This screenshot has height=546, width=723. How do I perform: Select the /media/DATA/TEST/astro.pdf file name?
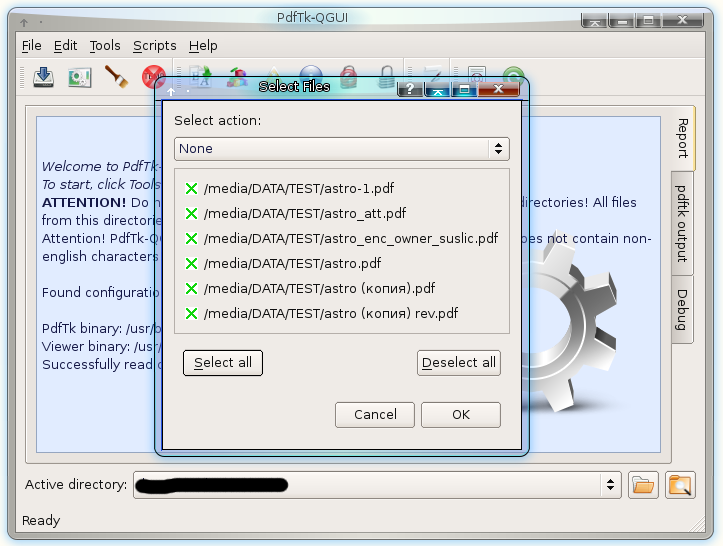[x=292, y=263]
